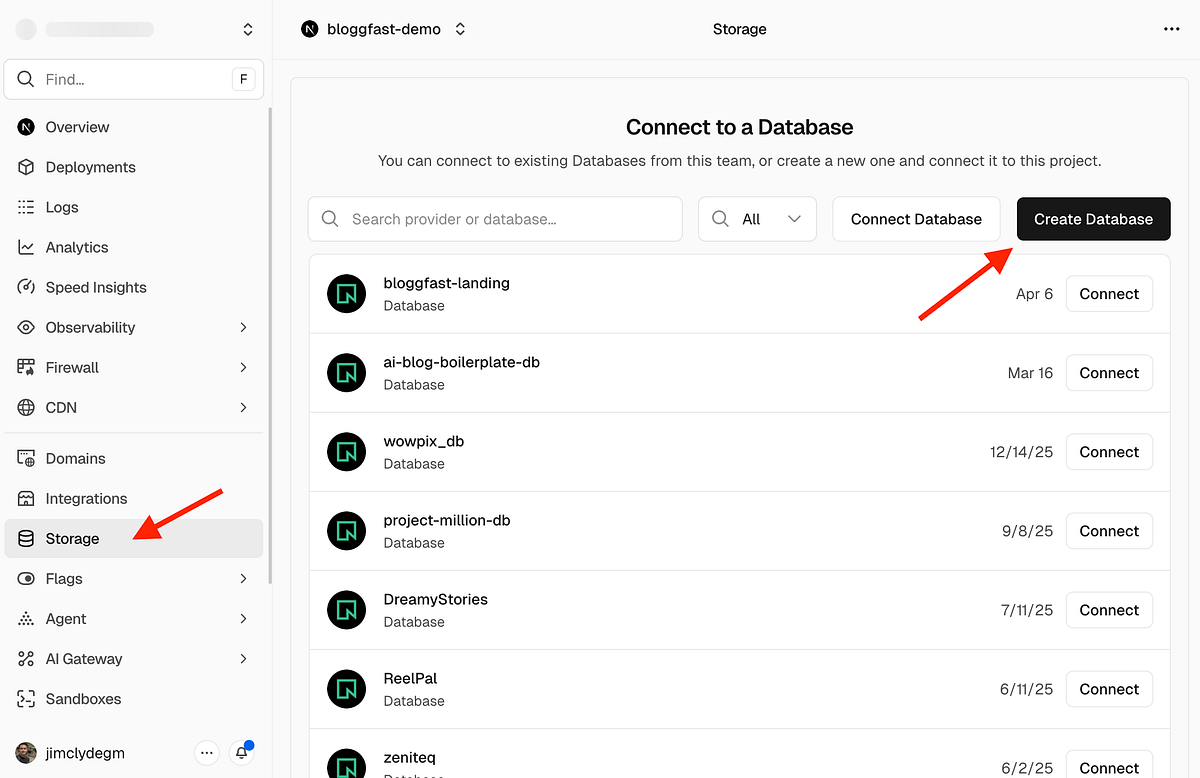
Task: Click the F shortcut key badge
Action: pyautogui.click(x=243, y=79)
